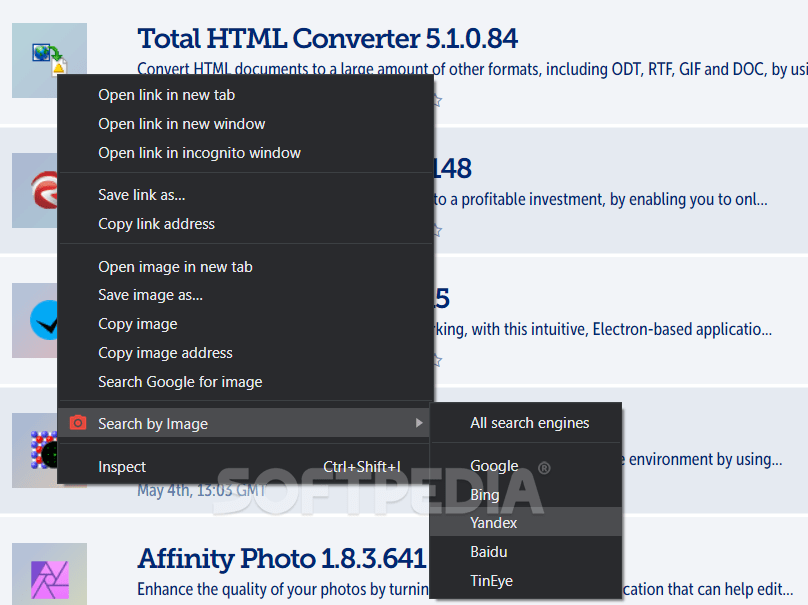
Task: Click the 'Enhance the quality of your photos' text
Action: click(x=283, y=589)
